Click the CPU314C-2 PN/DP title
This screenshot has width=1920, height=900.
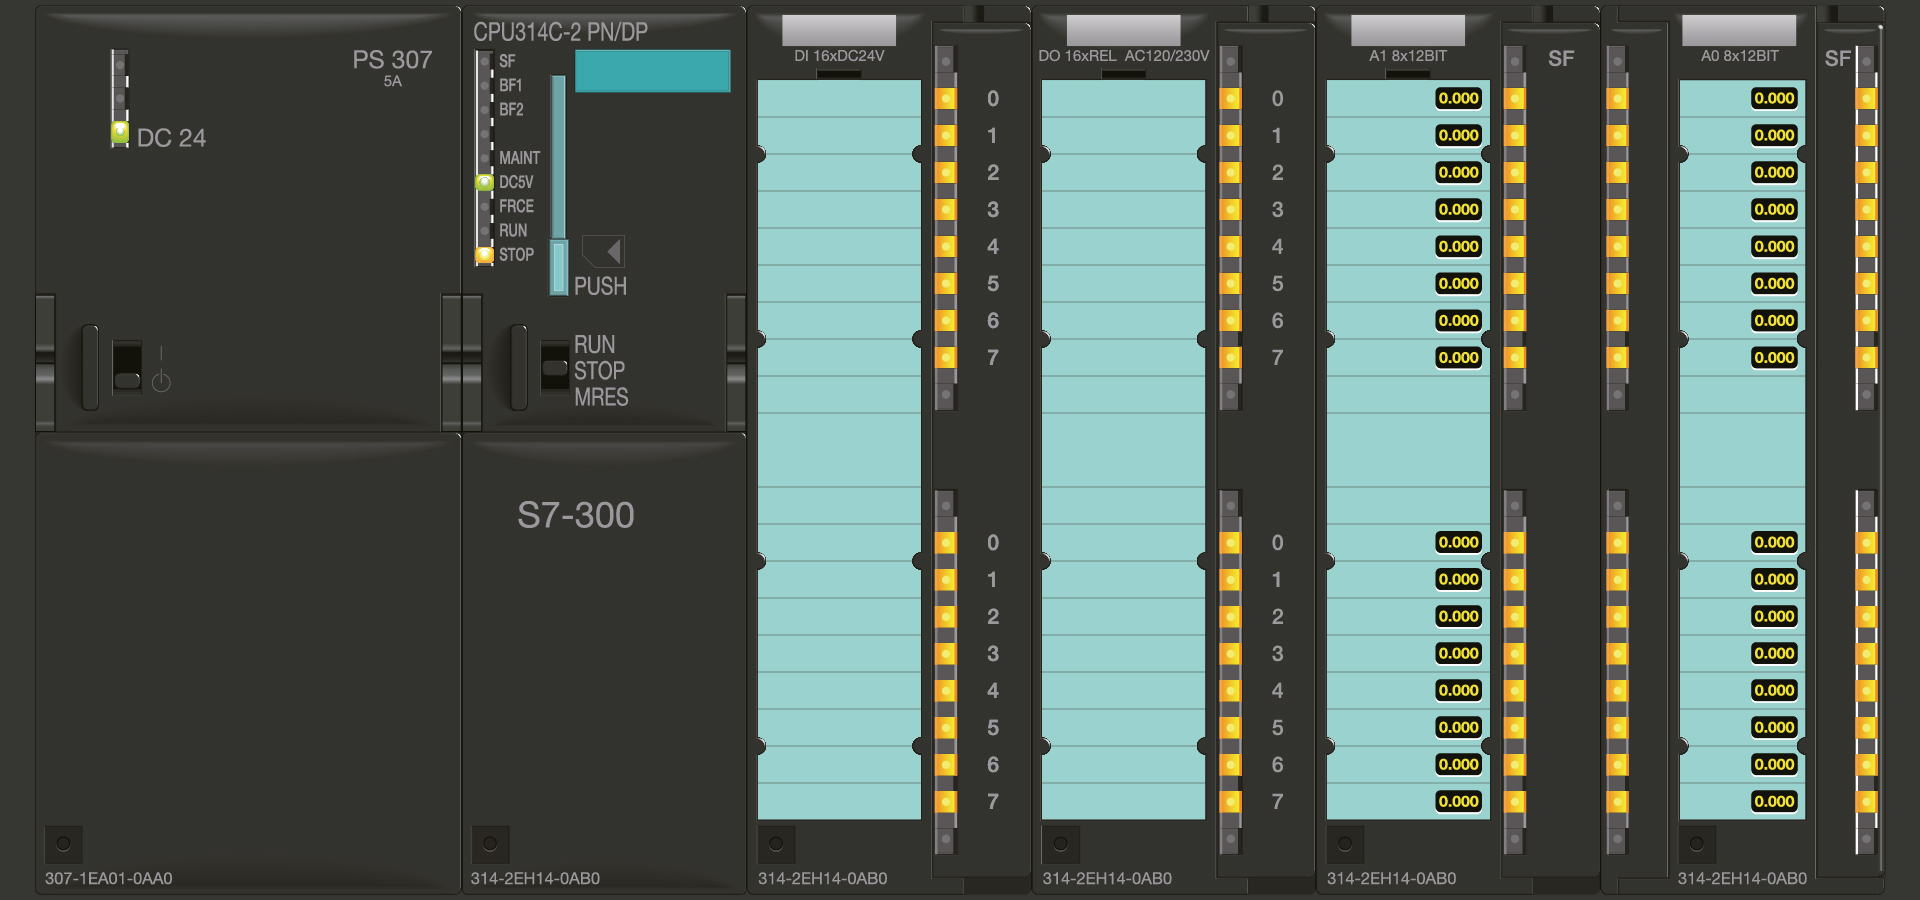[x=561, y=32]
